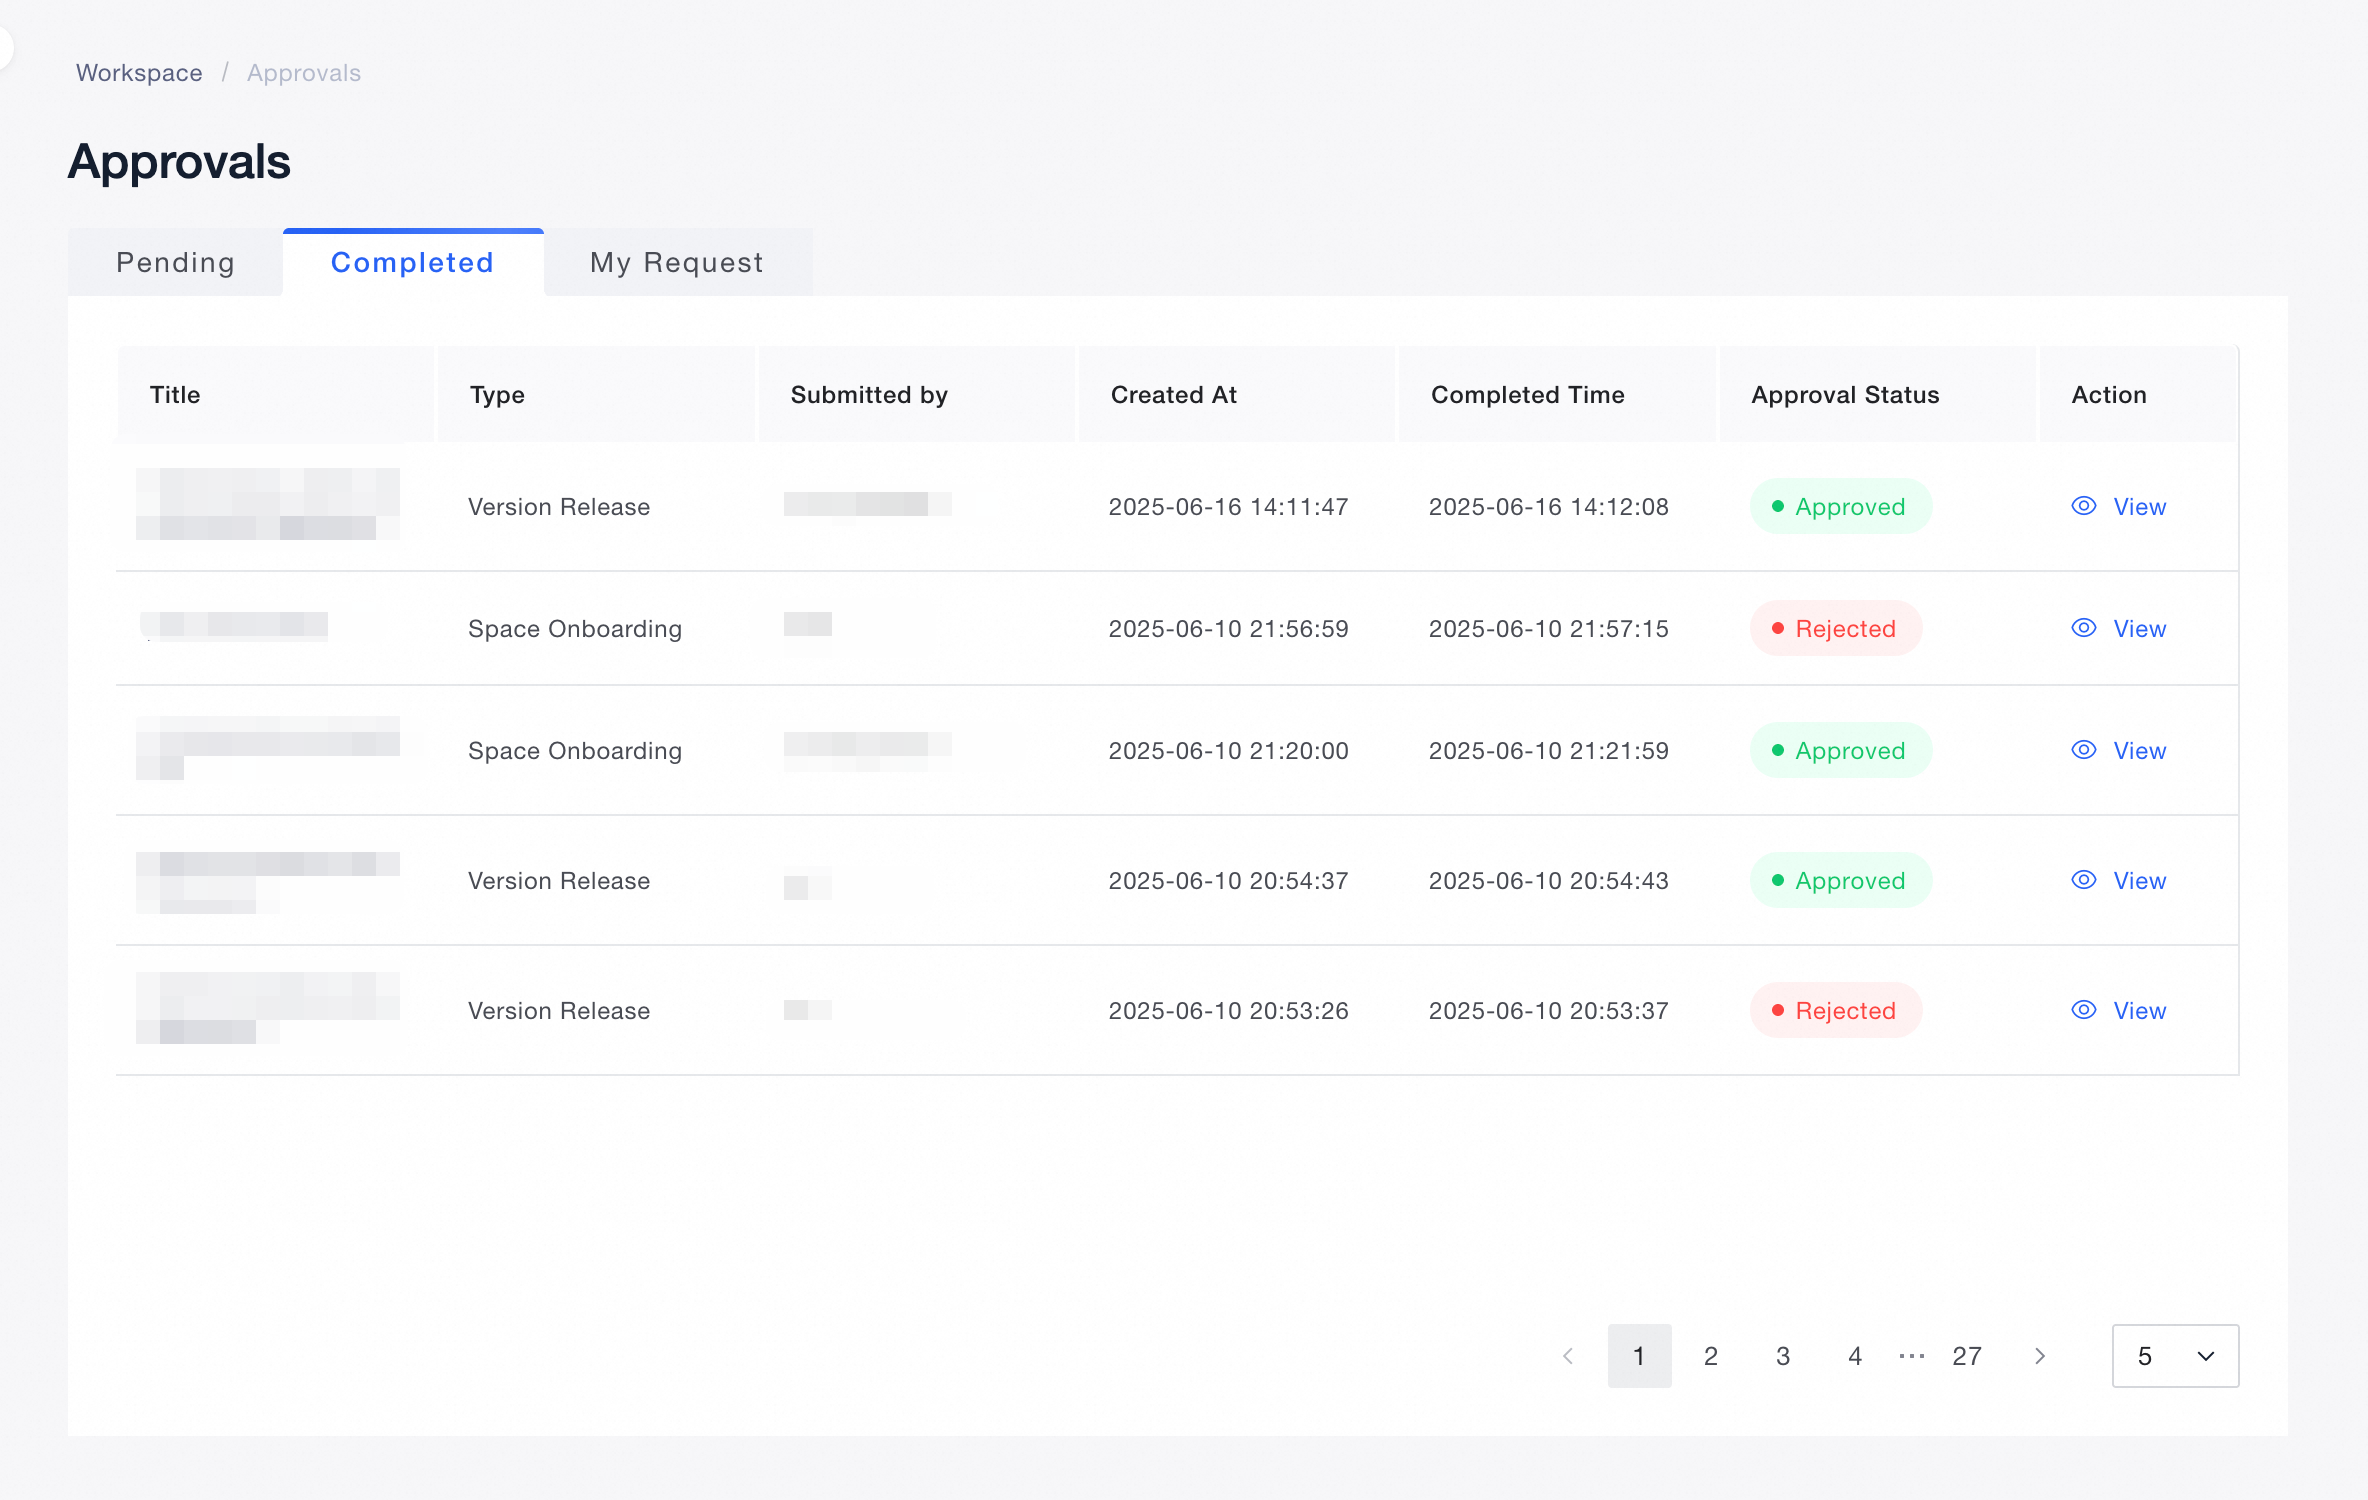This screenshot has width=2368, height=1500.
Task: Go to page 1 in pagination
Action: 1639,1356
